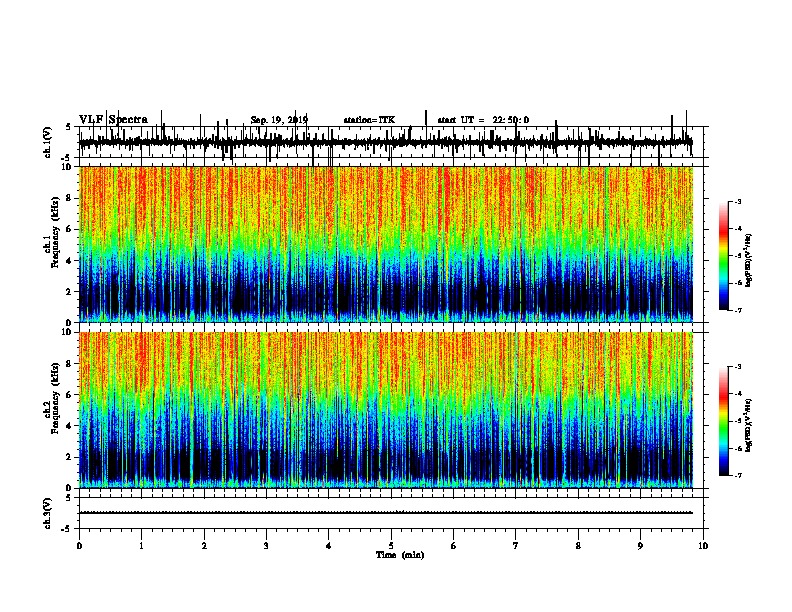Click the "4" kHz tick on ch.1 frequency axis
The width and height of the screenshot is (792, 612).
(x=70, y=261)
